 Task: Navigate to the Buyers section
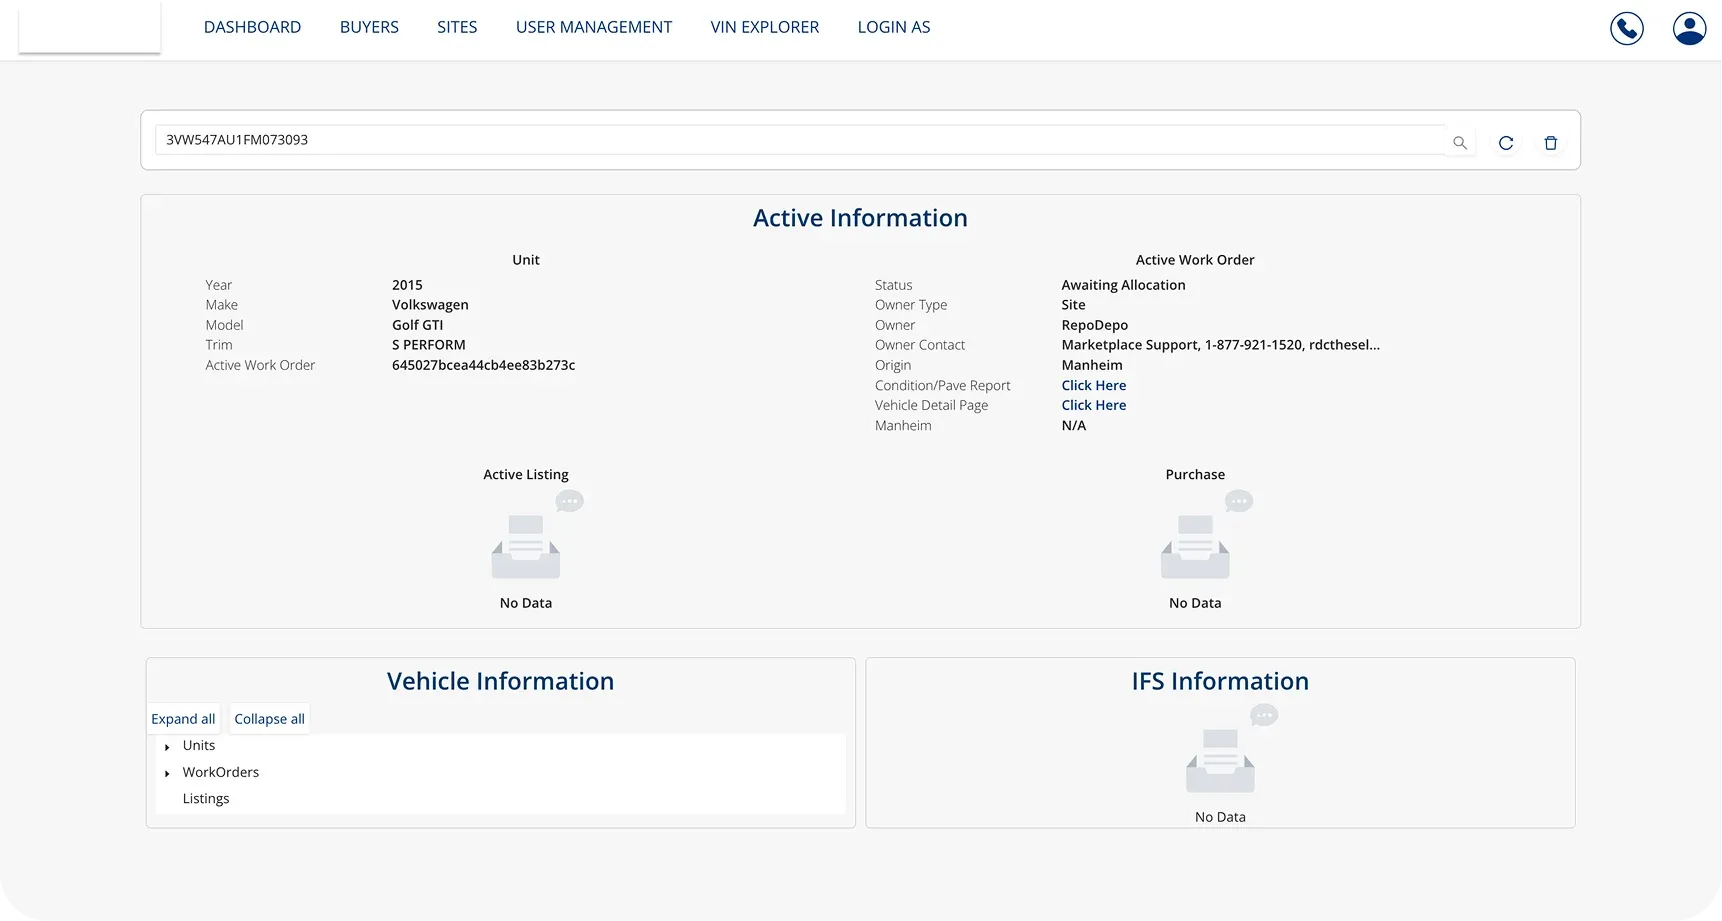click(369, 27)
